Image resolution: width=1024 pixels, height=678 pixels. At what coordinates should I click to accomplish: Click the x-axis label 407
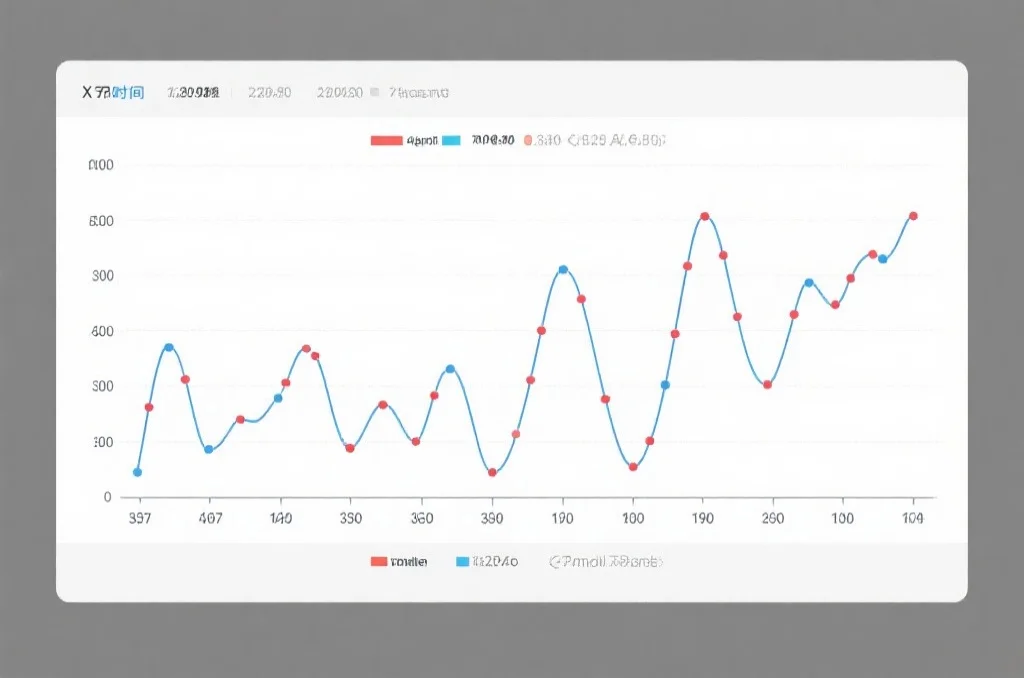click(x=210, y=518)
